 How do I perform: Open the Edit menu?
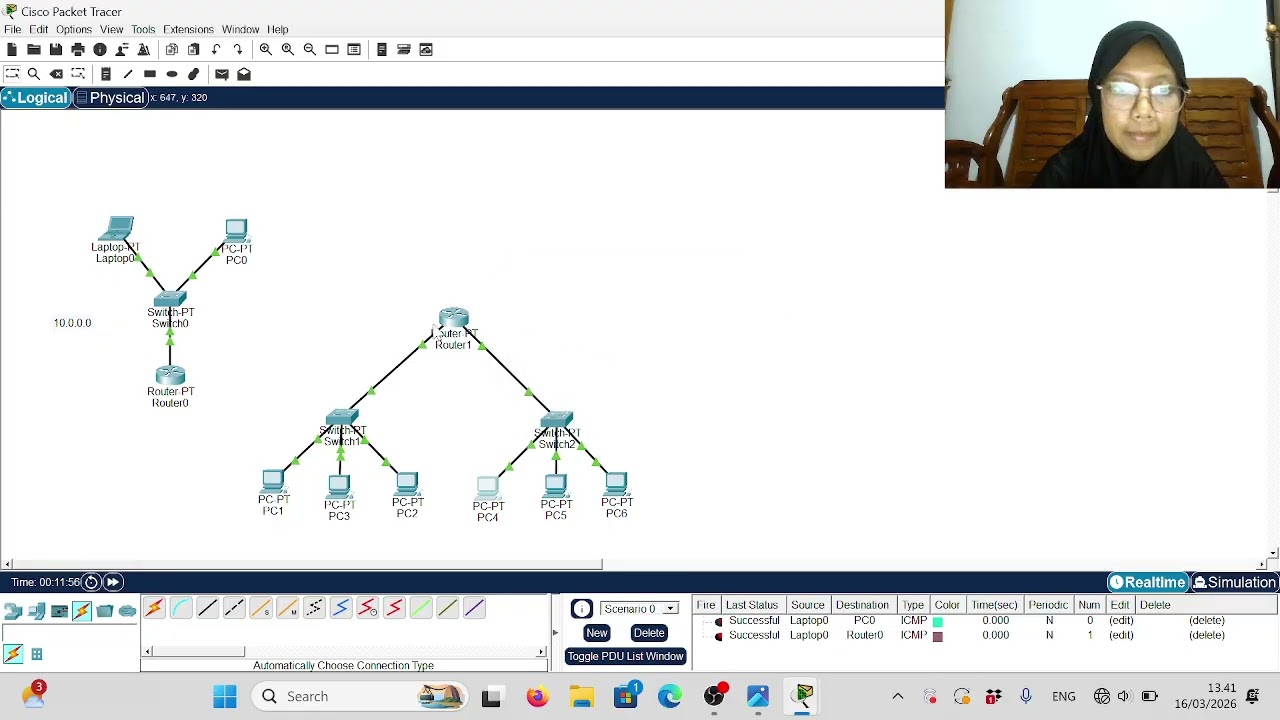click(x=39, y=29)
